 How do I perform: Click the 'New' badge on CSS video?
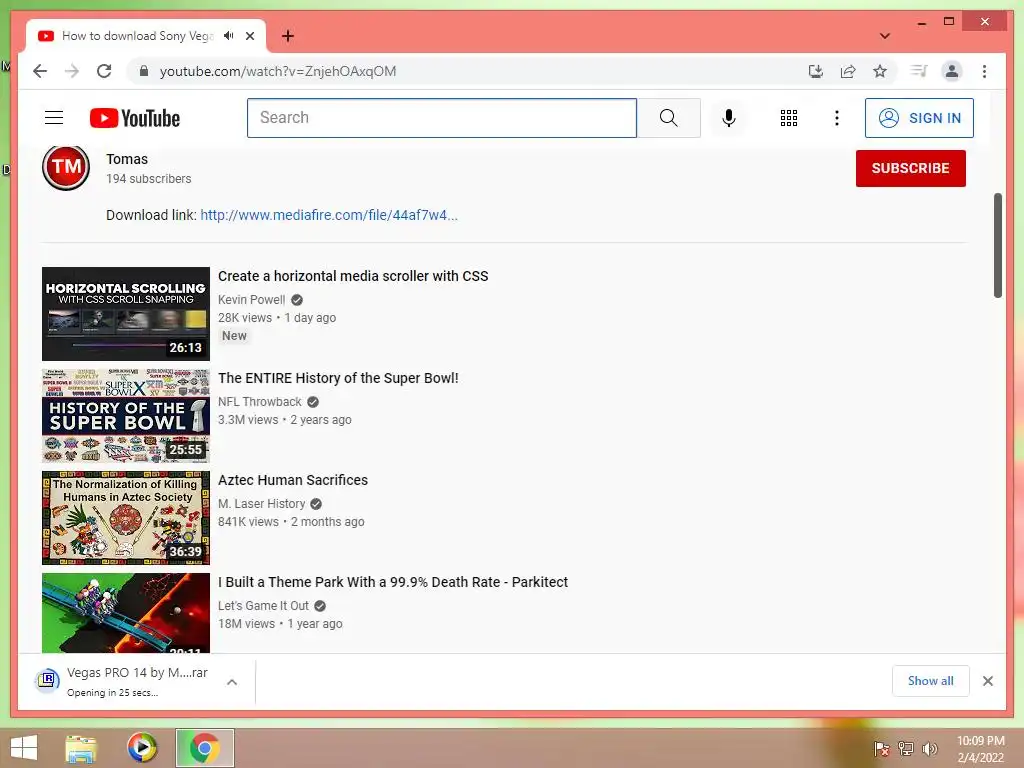point(234,336)
